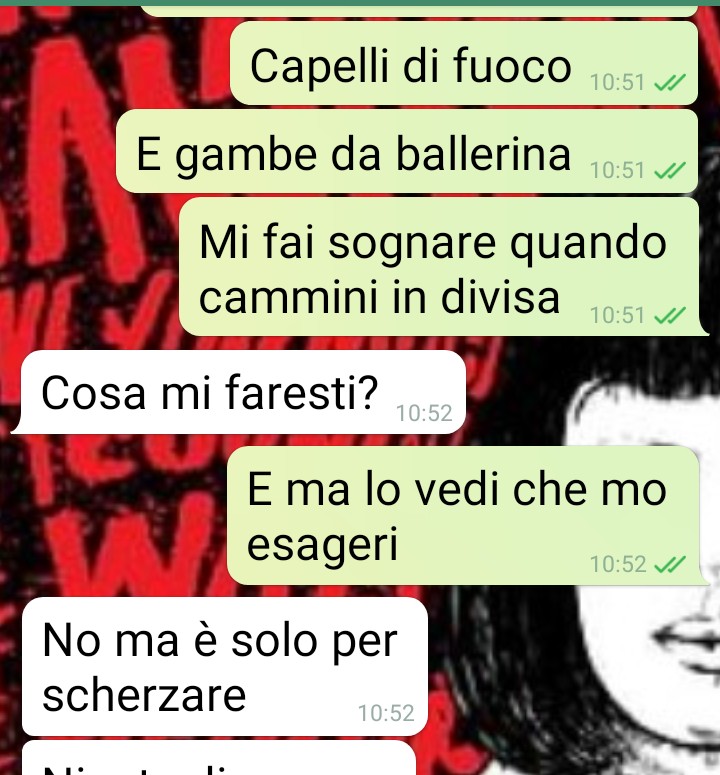Viewport: 720px width, 775px height.
Task: Click double-check icon on 'E gambe da ballerina'
Action: 670,171
